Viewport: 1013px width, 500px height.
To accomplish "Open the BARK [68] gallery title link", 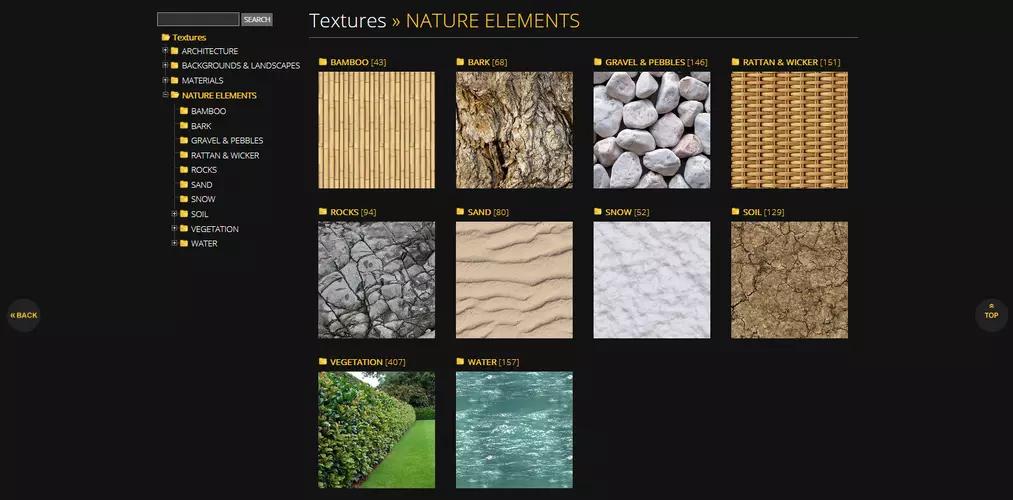I will coord(487,63).
